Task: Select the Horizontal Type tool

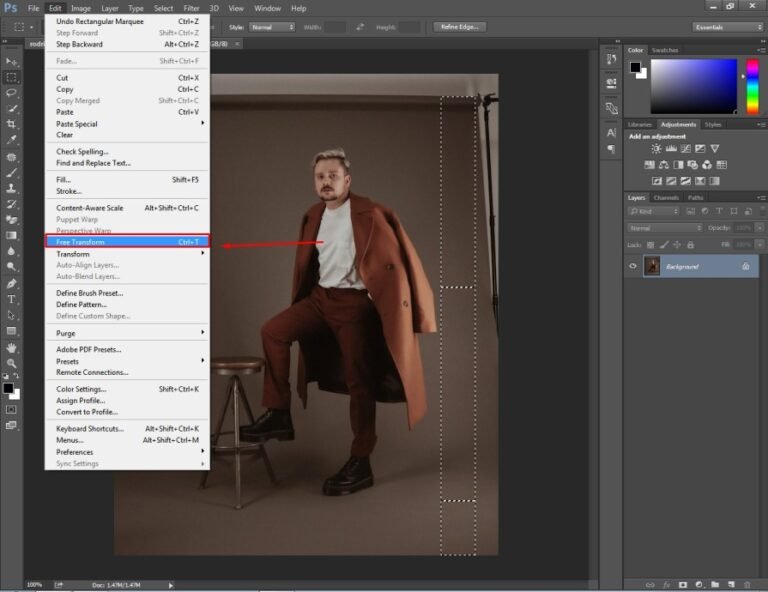Action: (11, 299)
